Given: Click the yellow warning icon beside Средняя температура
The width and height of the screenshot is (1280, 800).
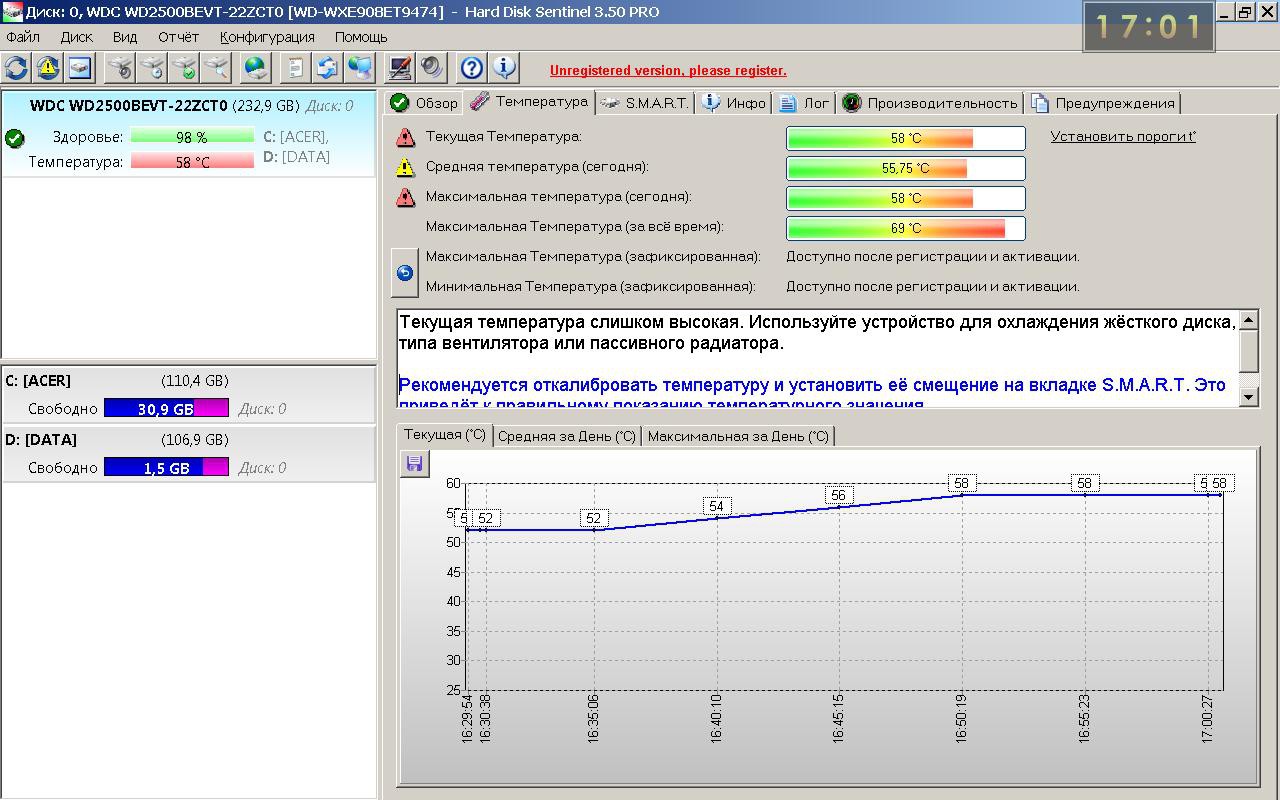Looking at the screenshot, I should click(405, 167).
